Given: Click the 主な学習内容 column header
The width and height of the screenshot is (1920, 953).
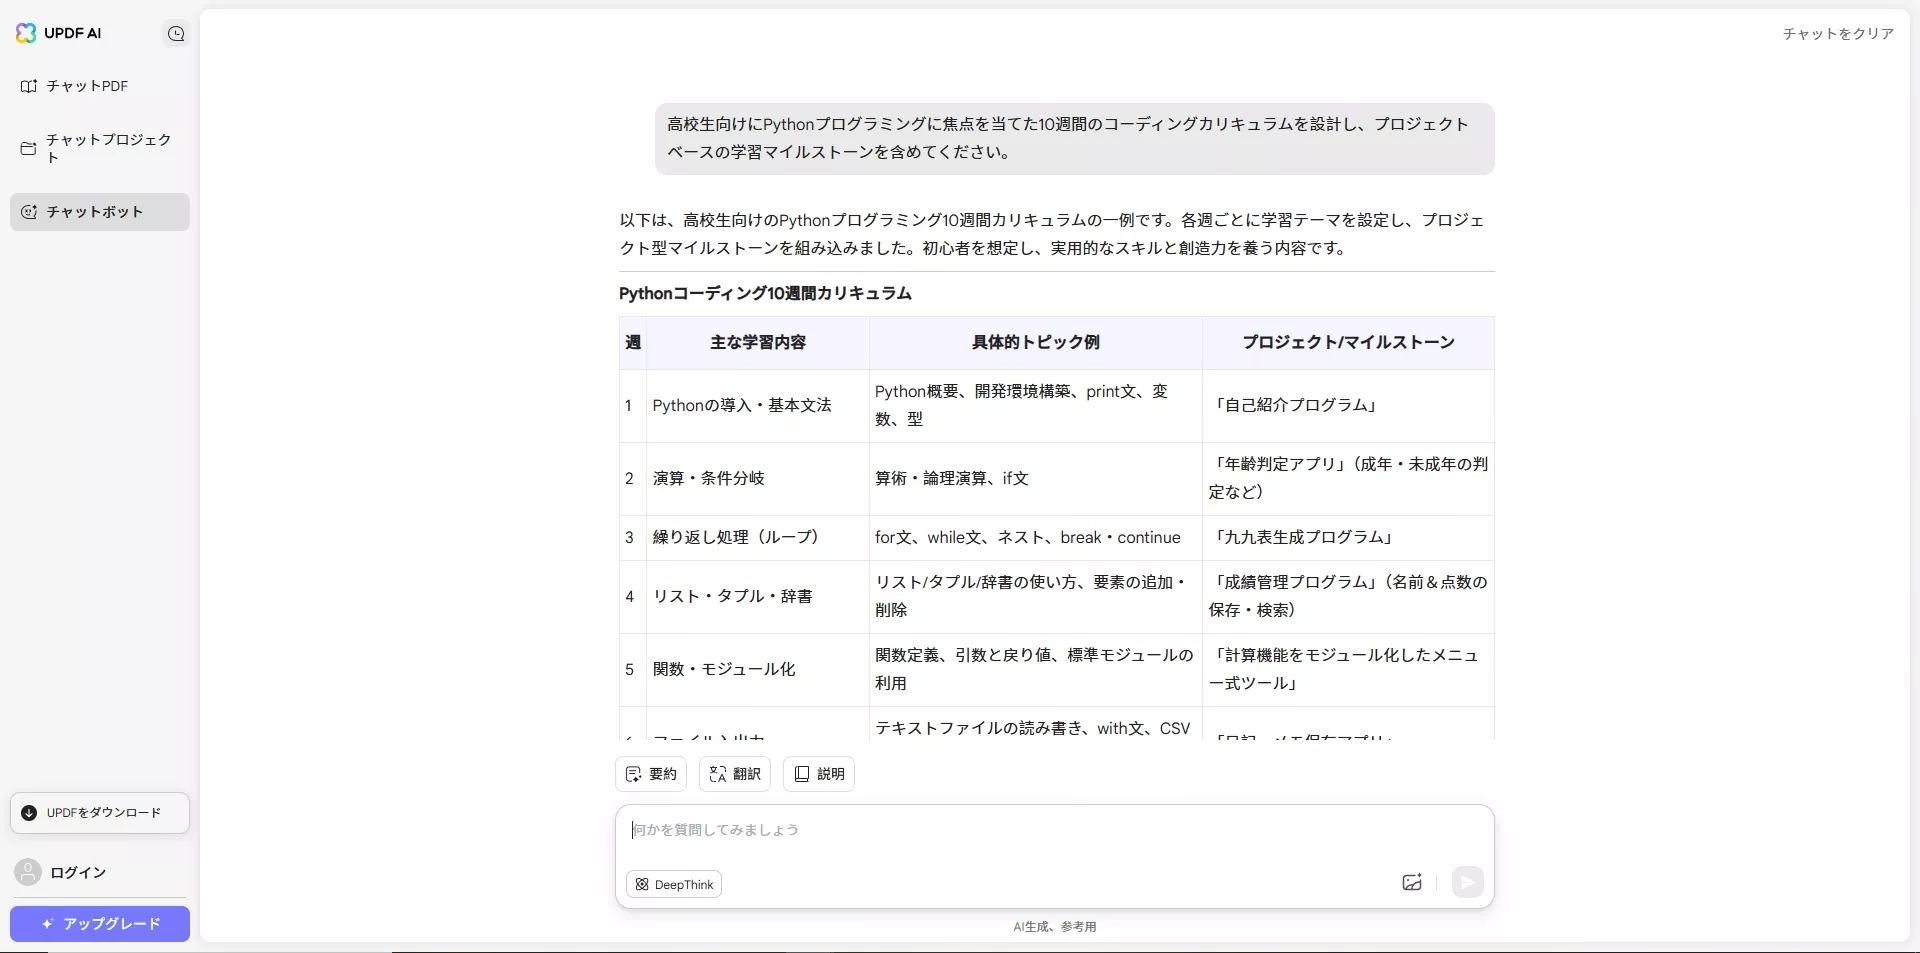Looking at the screenshot, I should pos(758,343).
